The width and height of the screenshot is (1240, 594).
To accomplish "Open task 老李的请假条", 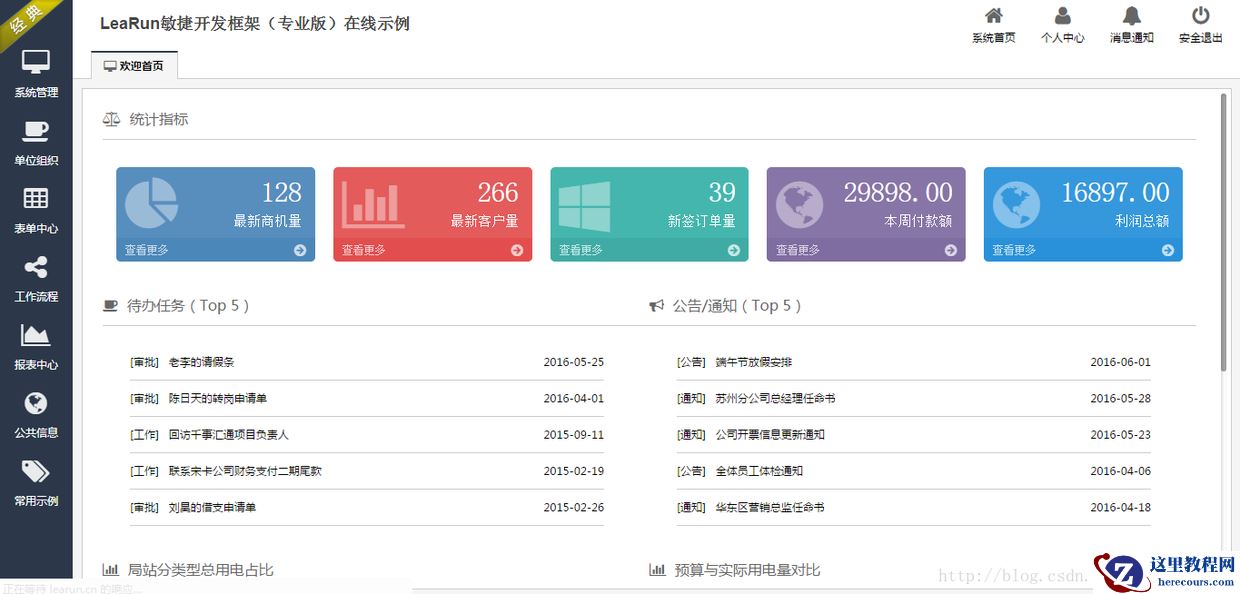I will pyautogui.click(x=201, y=362).
